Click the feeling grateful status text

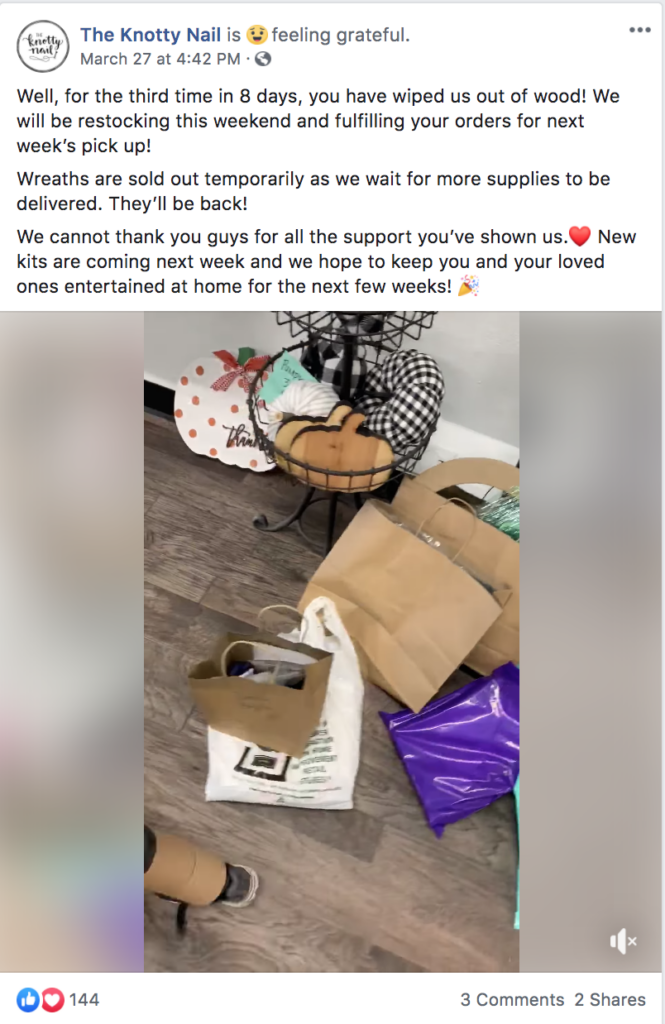pyautogui.click(x=340, y=35)
